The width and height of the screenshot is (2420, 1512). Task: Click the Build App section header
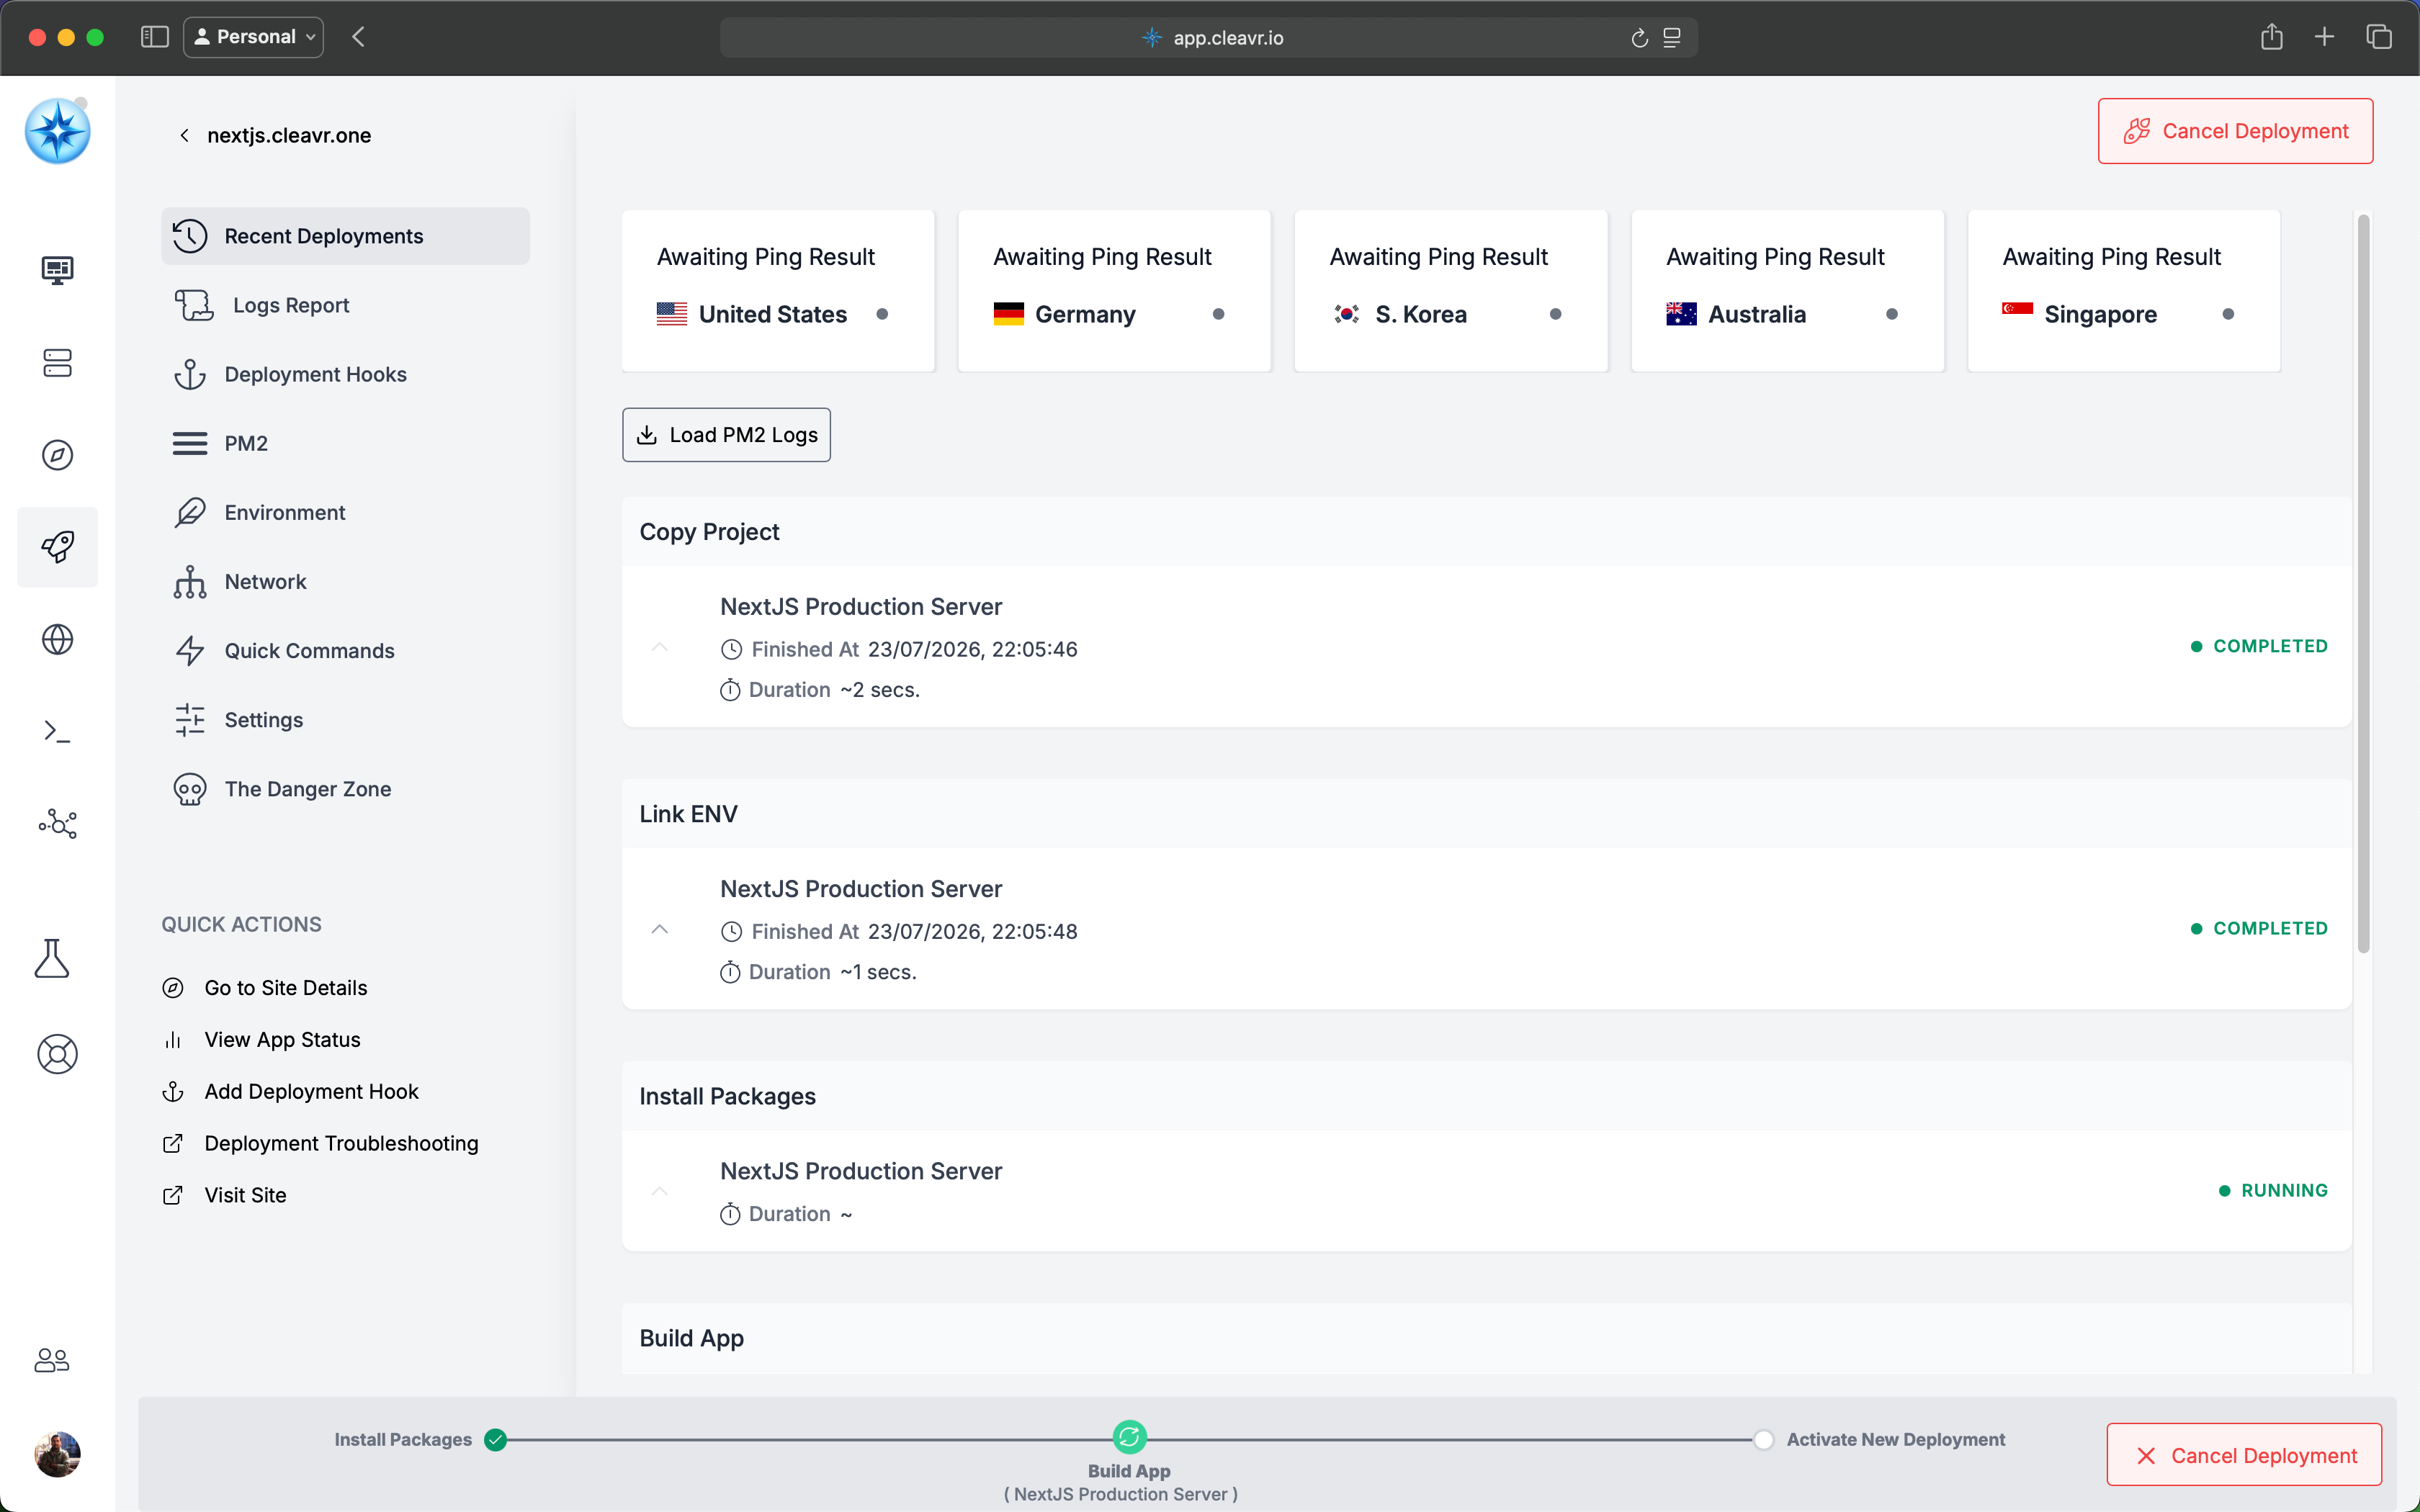(1486, 1338)
